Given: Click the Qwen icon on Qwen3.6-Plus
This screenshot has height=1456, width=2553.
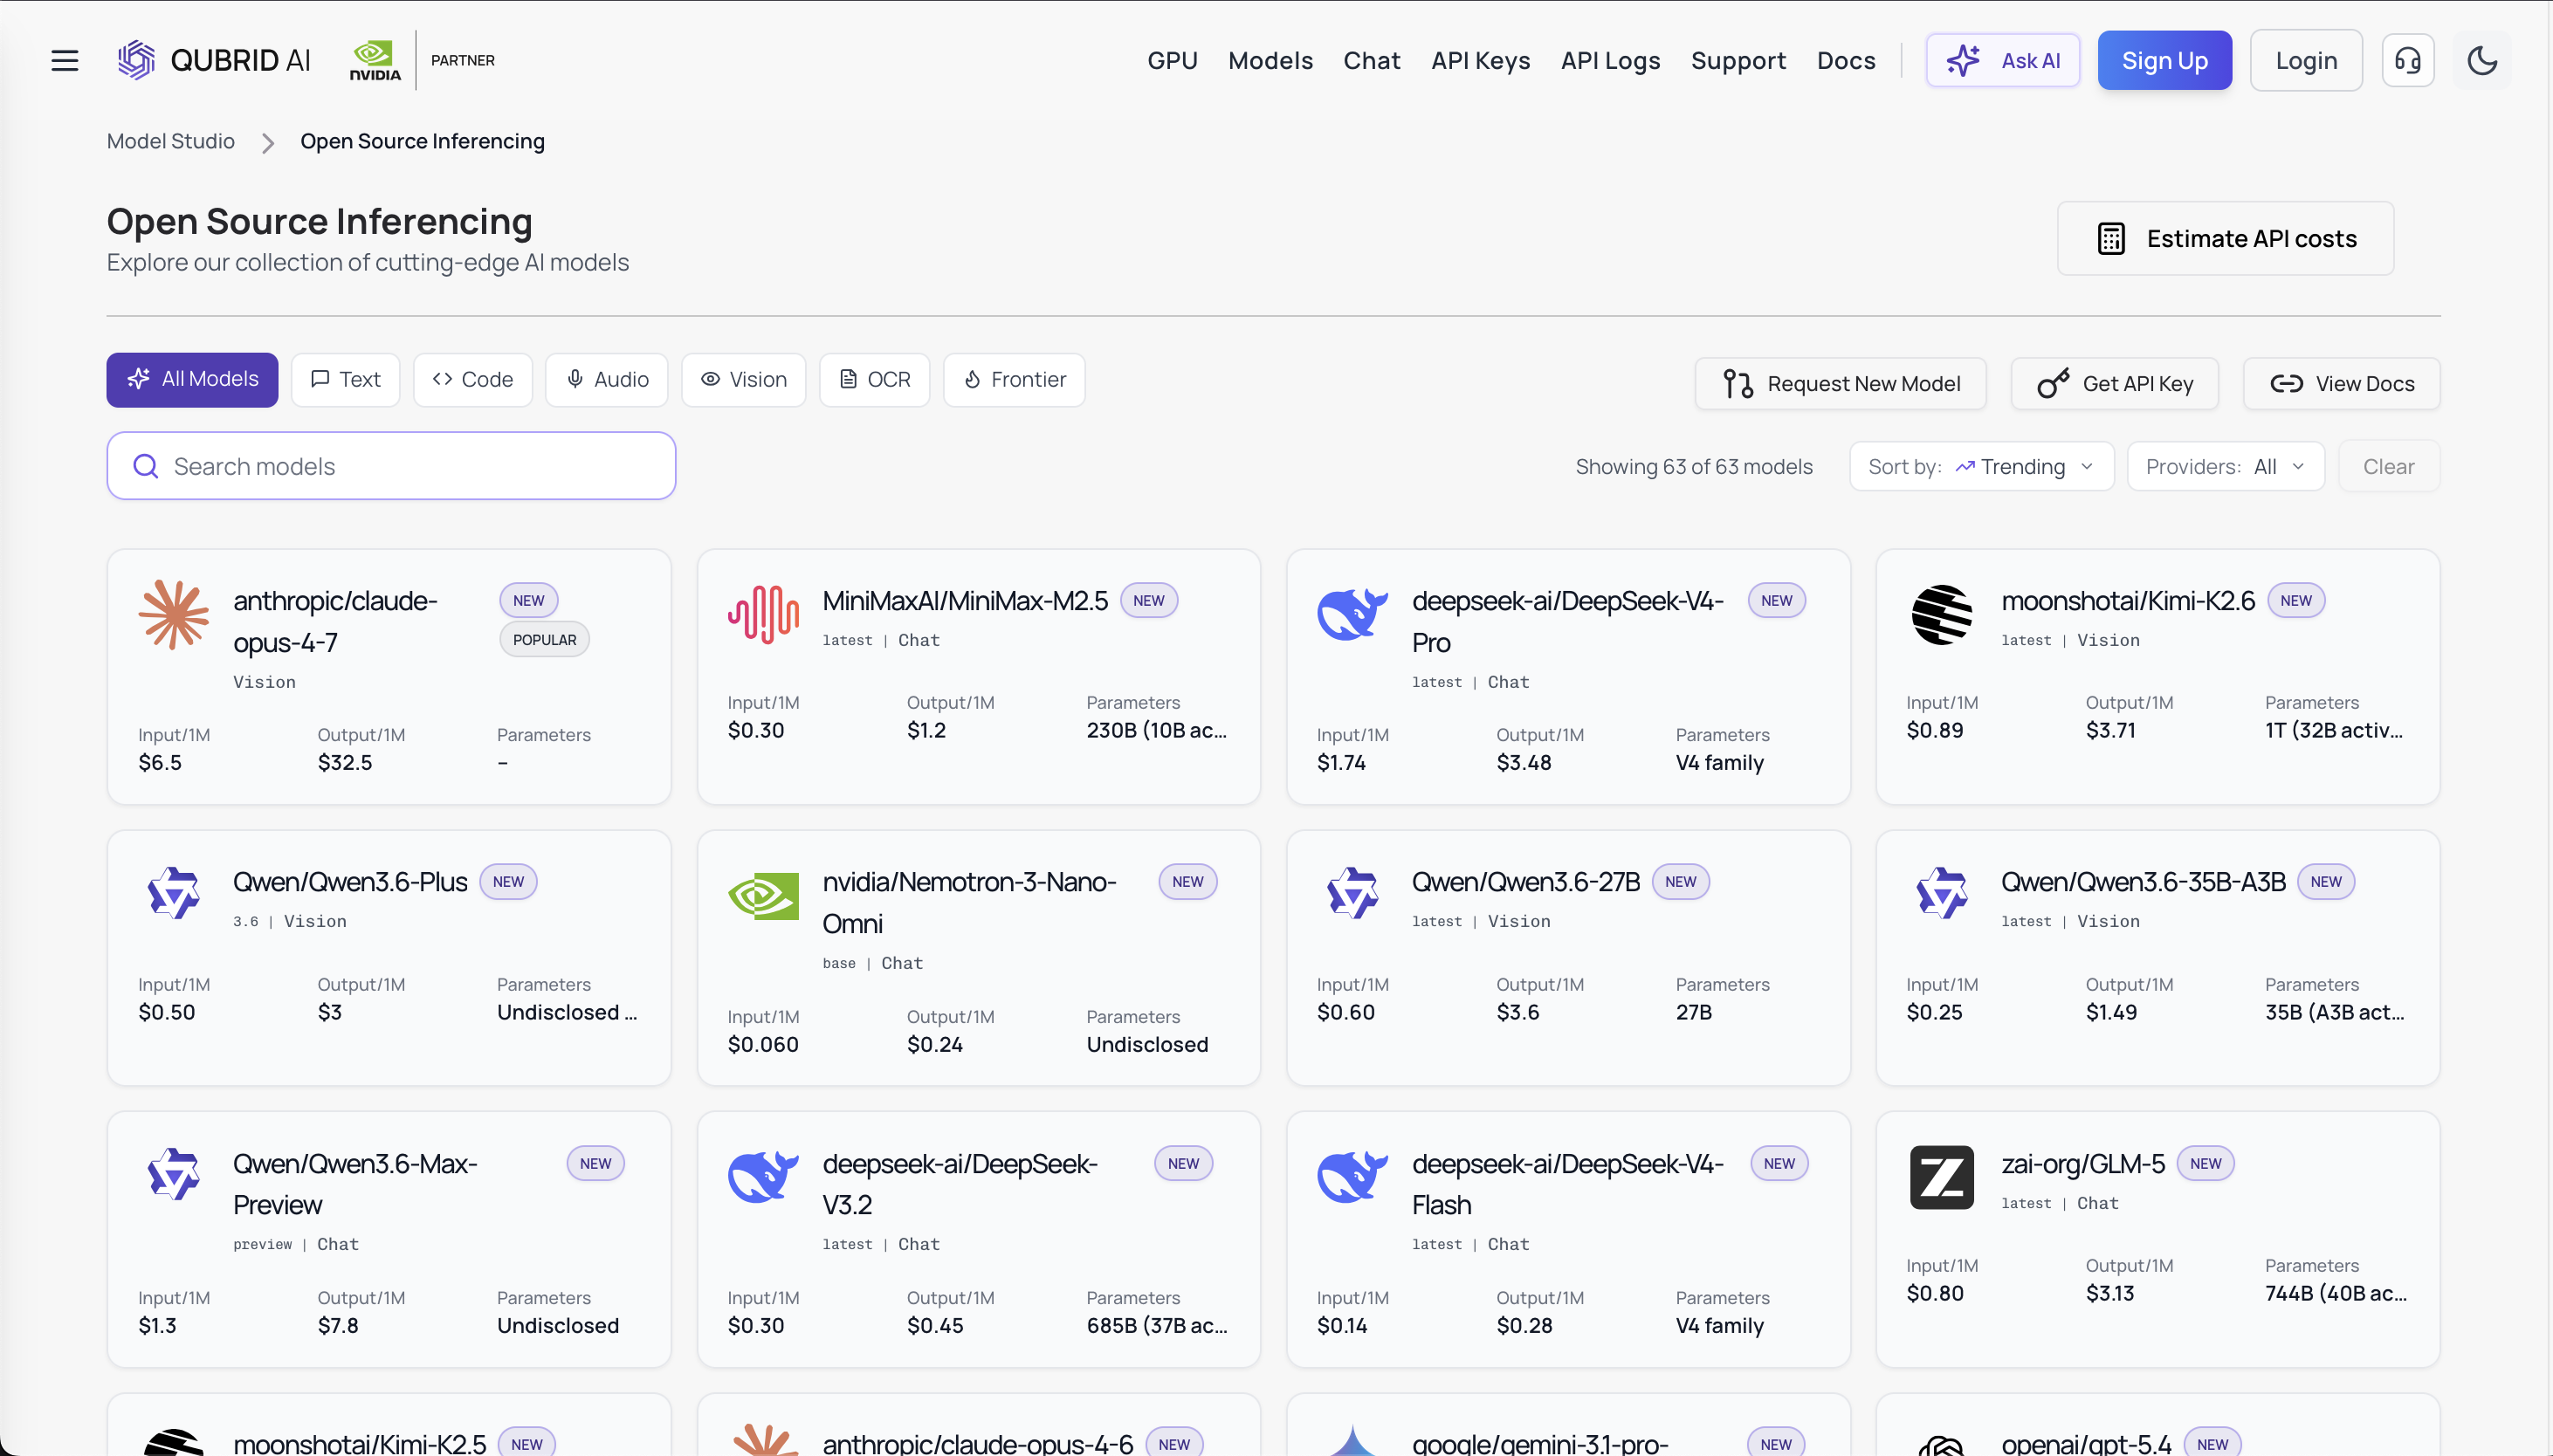Looking at the screenshot, I should pyautogui.click(x=174, y=893).
